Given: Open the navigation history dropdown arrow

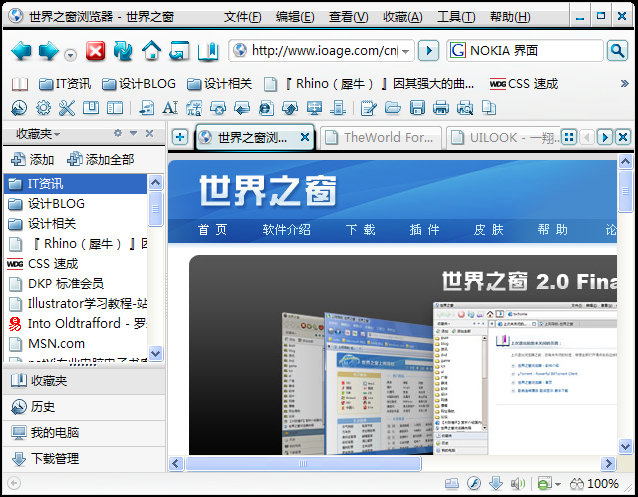Looking at the screenshot, I should coord(70,55).
